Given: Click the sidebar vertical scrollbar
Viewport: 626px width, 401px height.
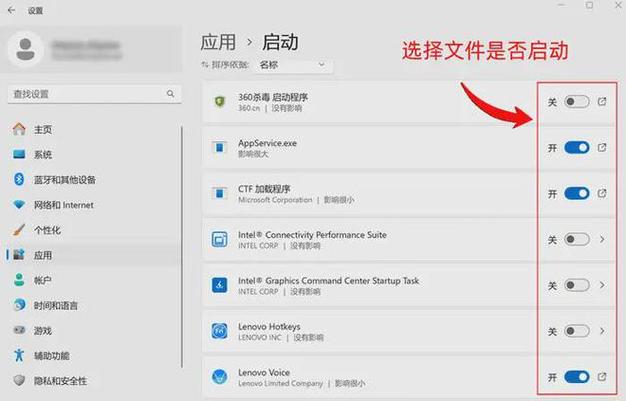Looking at the screenshot, I should (x=182, y=246).
